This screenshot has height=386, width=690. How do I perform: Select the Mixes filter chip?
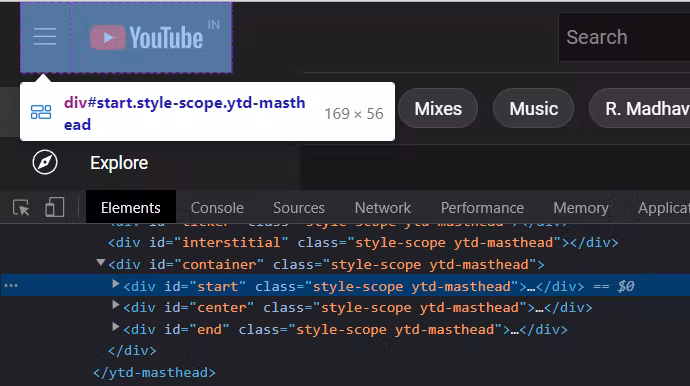[438, 108]
